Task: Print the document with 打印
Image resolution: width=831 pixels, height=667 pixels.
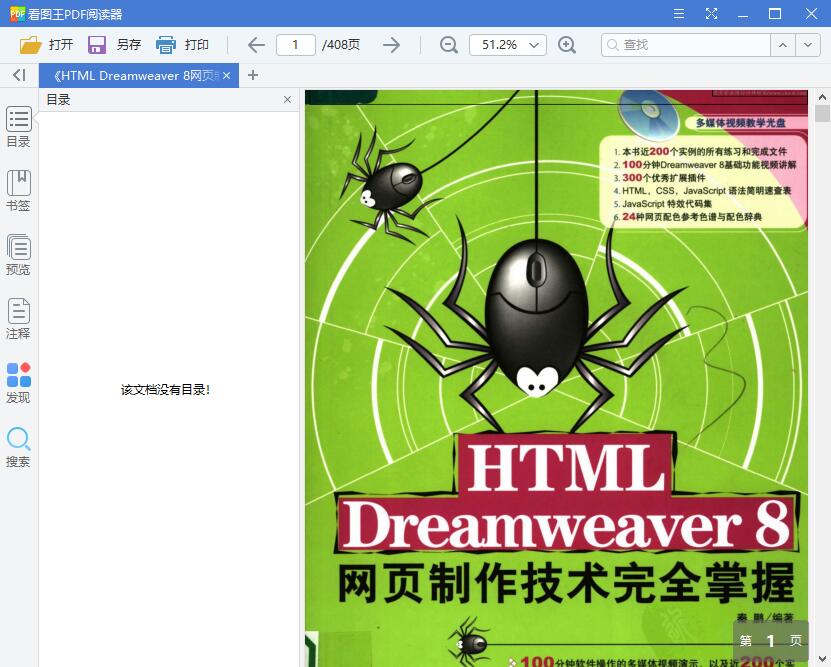Action: click(x=182, y=45)
